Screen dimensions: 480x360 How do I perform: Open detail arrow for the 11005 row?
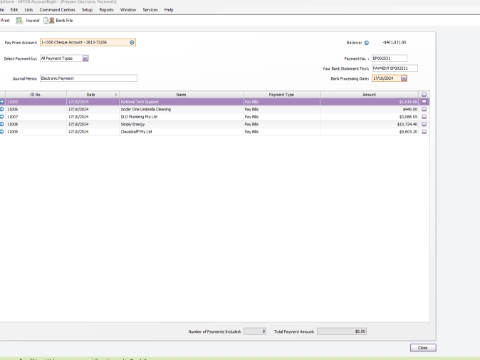click(x=2, y=102)
